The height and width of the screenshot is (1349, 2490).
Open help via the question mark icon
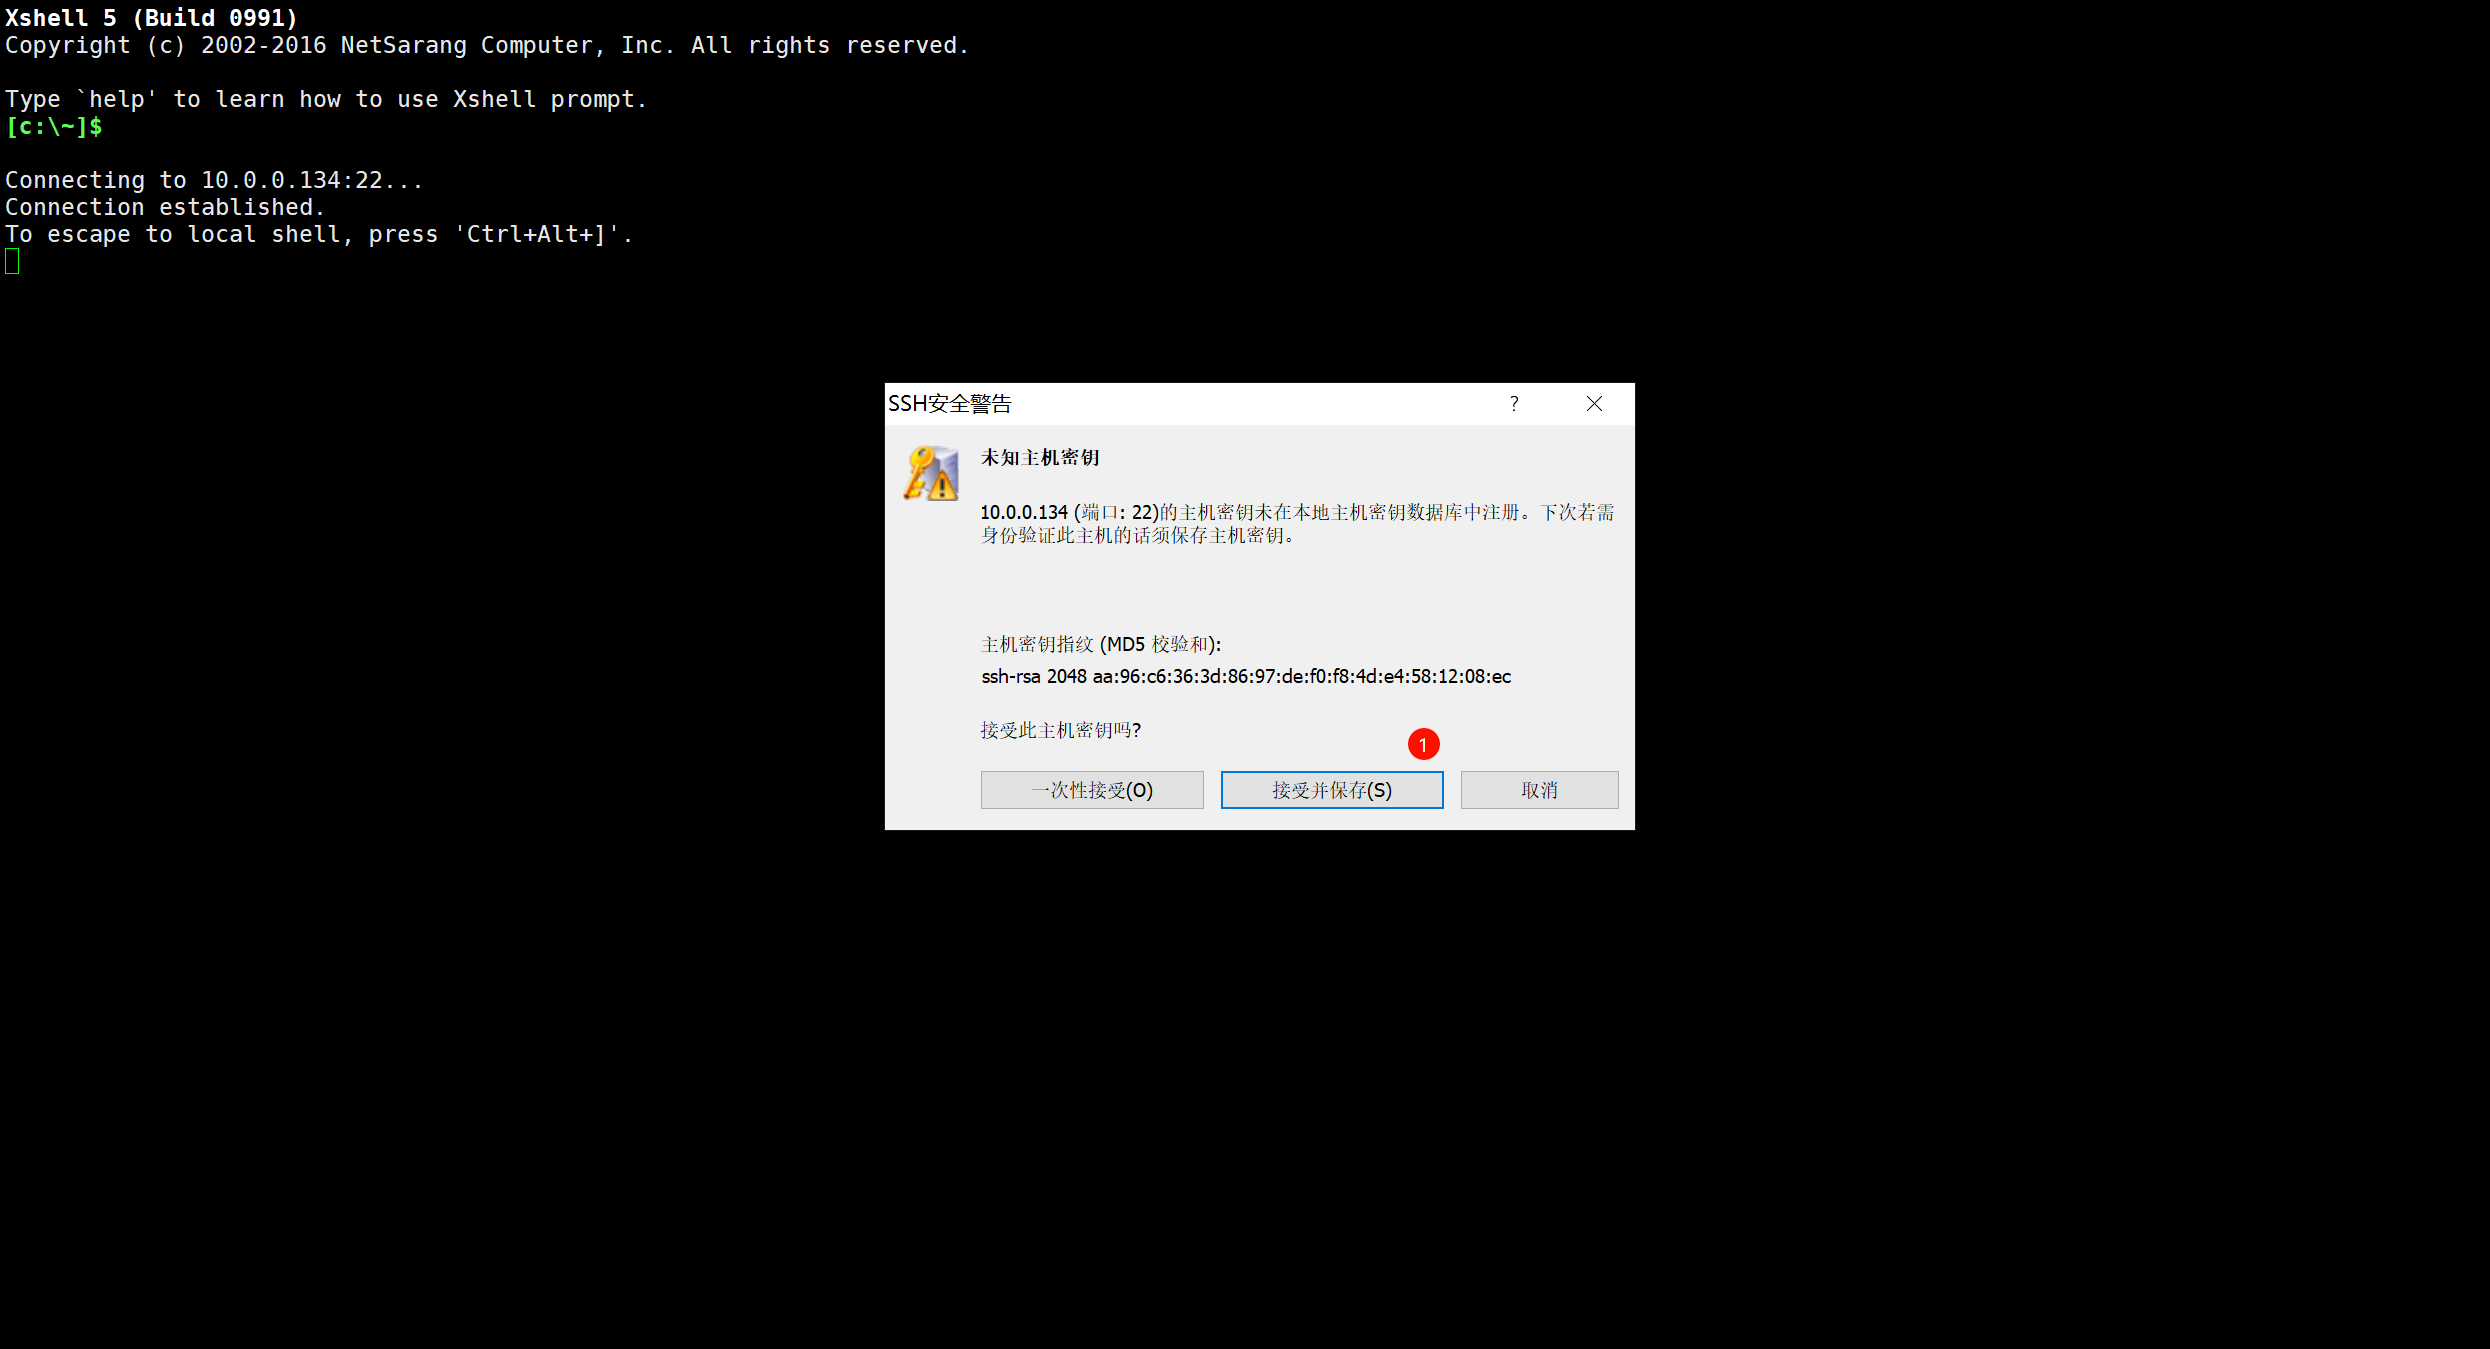click(1514, 403)
